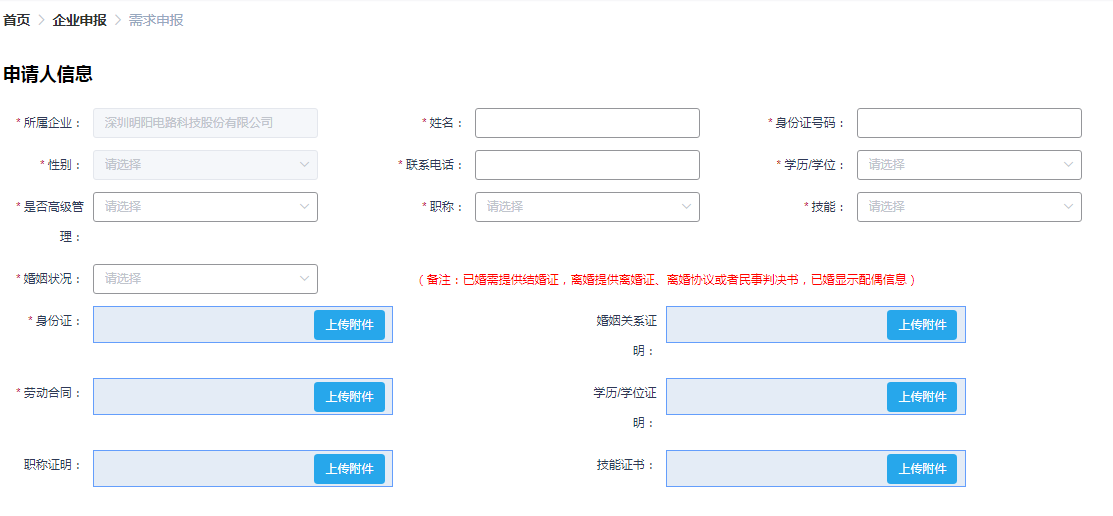Click the 姓名 input field
Viewport: 1113px width, 516px height.
tap(587, 123)
